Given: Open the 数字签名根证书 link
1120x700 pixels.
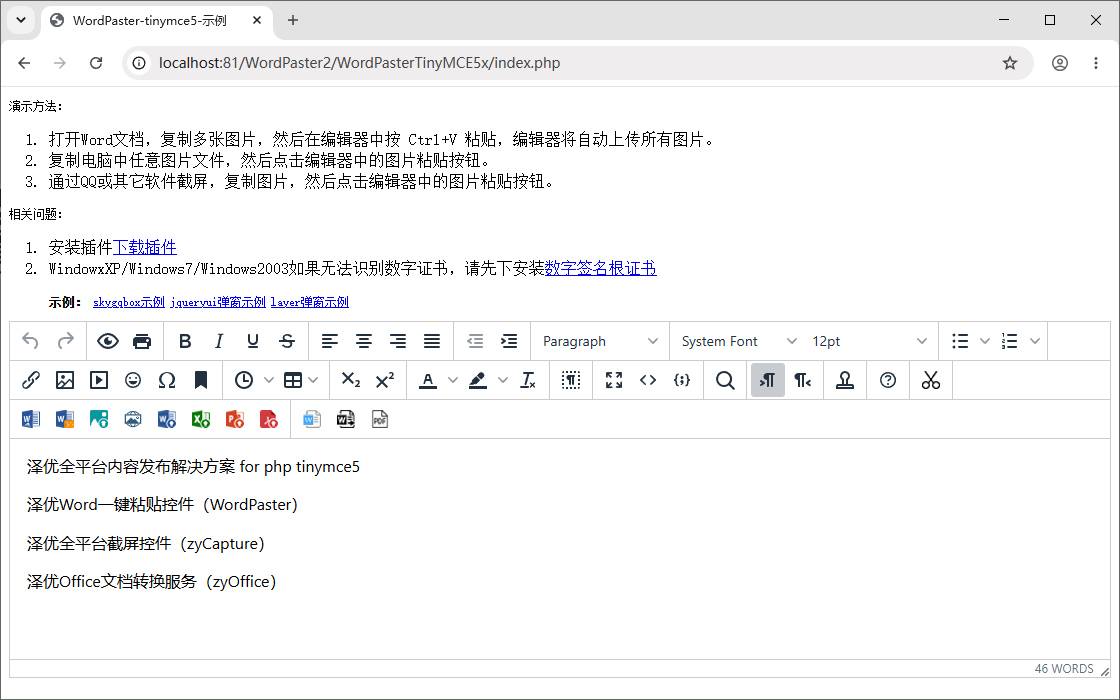Looking at the screenshot, I should [x=601, y=269].
